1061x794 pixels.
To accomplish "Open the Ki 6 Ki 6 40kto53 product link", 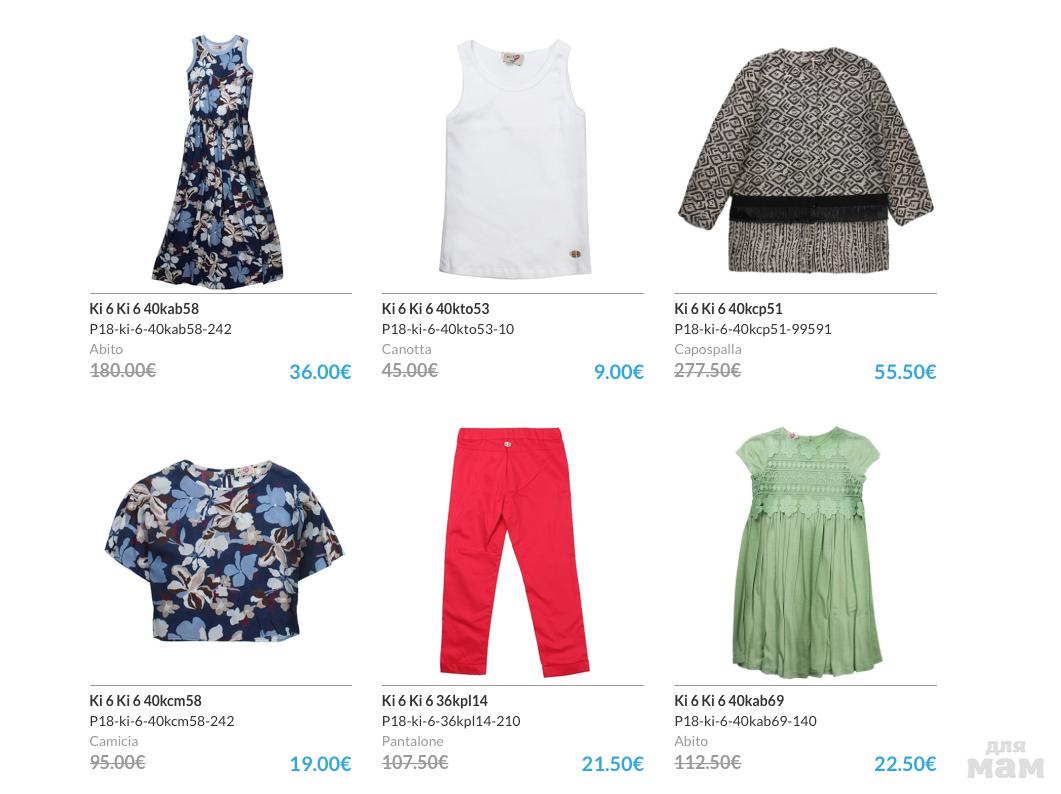I will coord(435,309).
